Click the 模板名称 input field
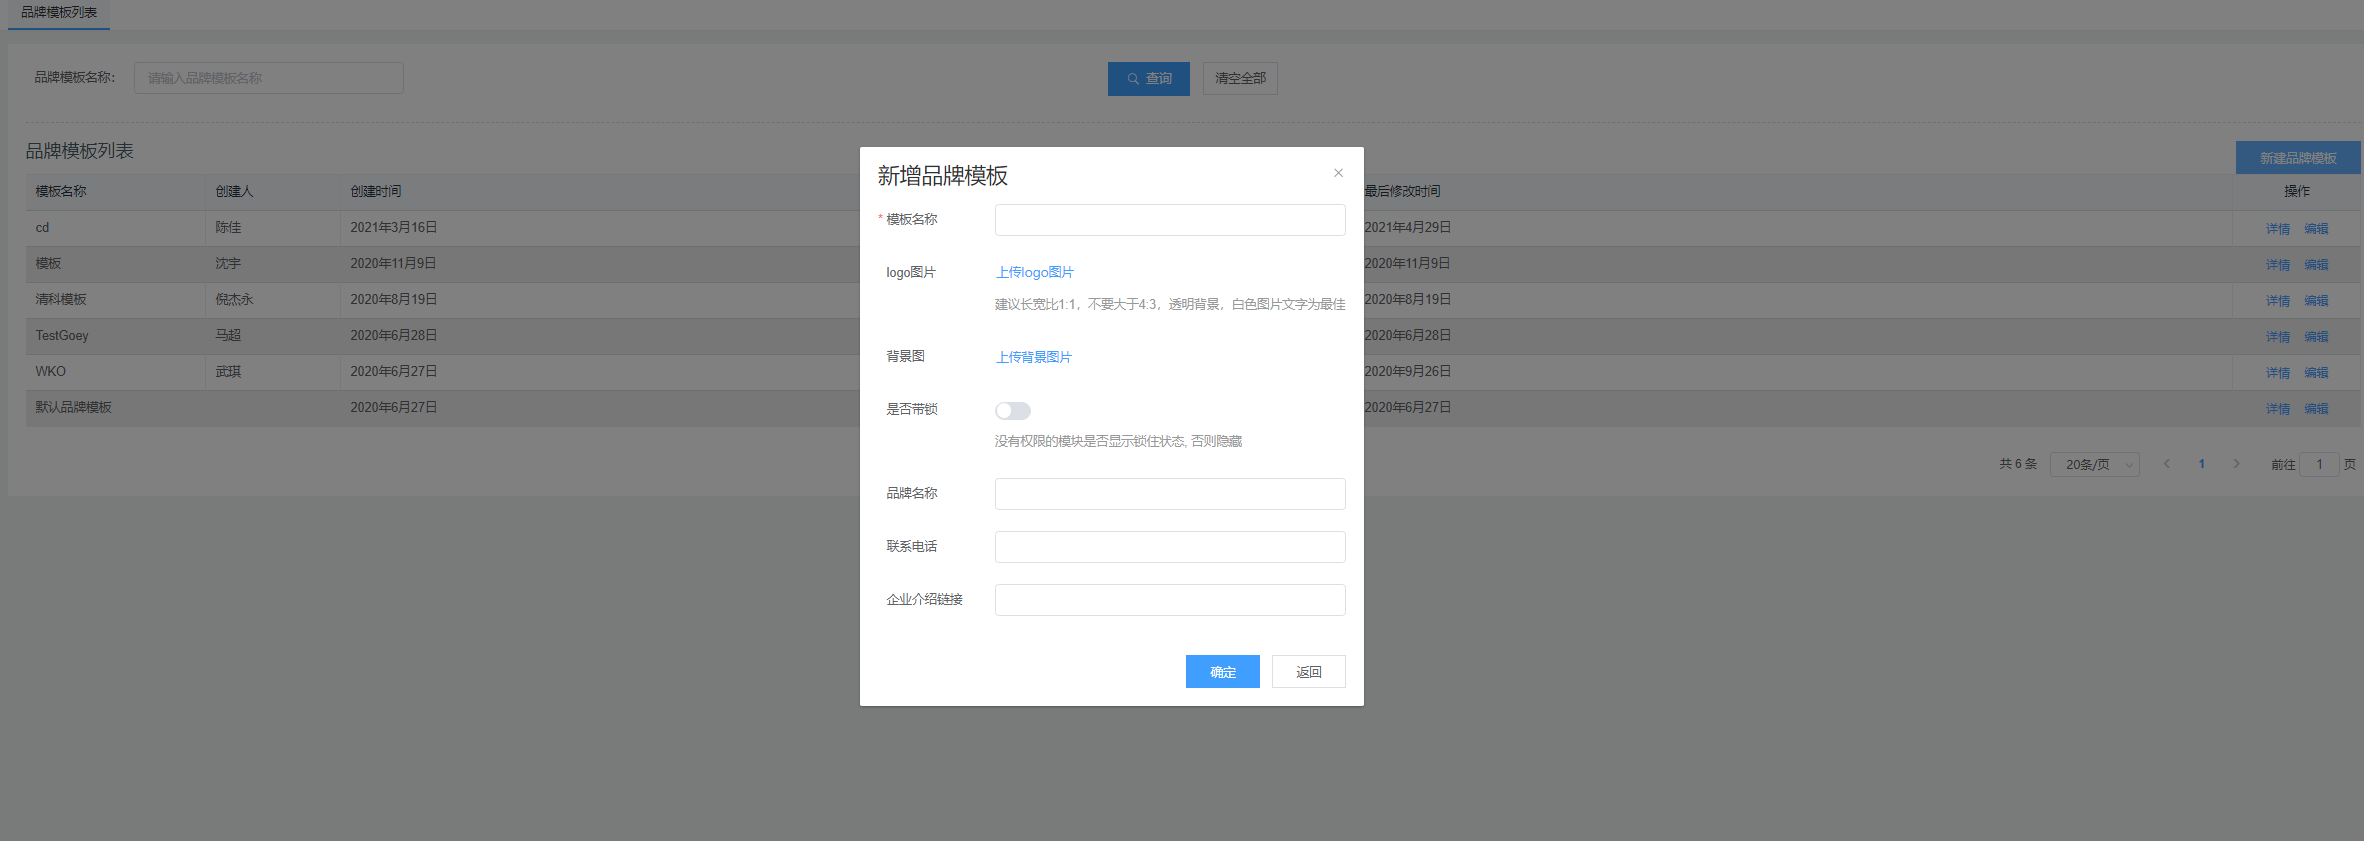 (x=1169, y=220)
